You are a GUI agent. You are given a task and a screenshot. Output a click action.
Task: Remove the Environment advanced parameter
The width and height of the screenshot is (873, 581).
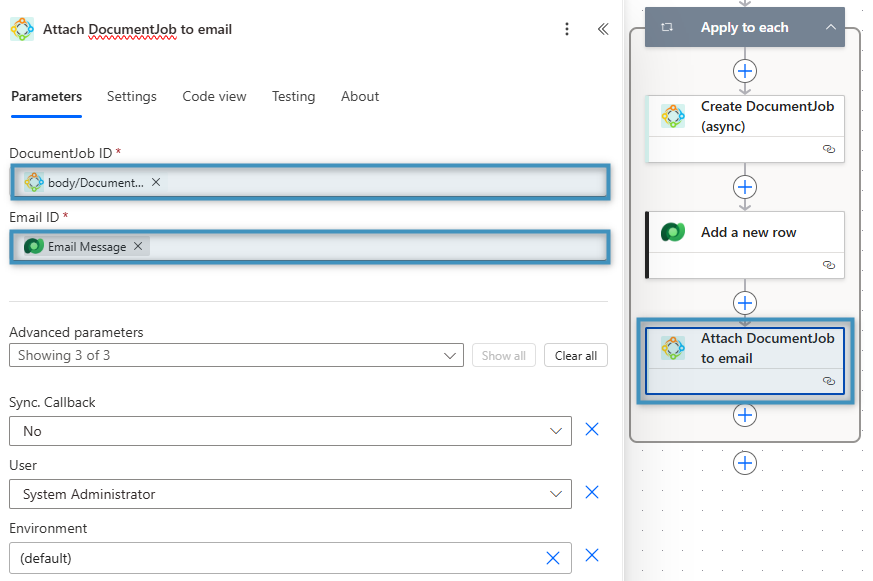click(x=591, y=556)
